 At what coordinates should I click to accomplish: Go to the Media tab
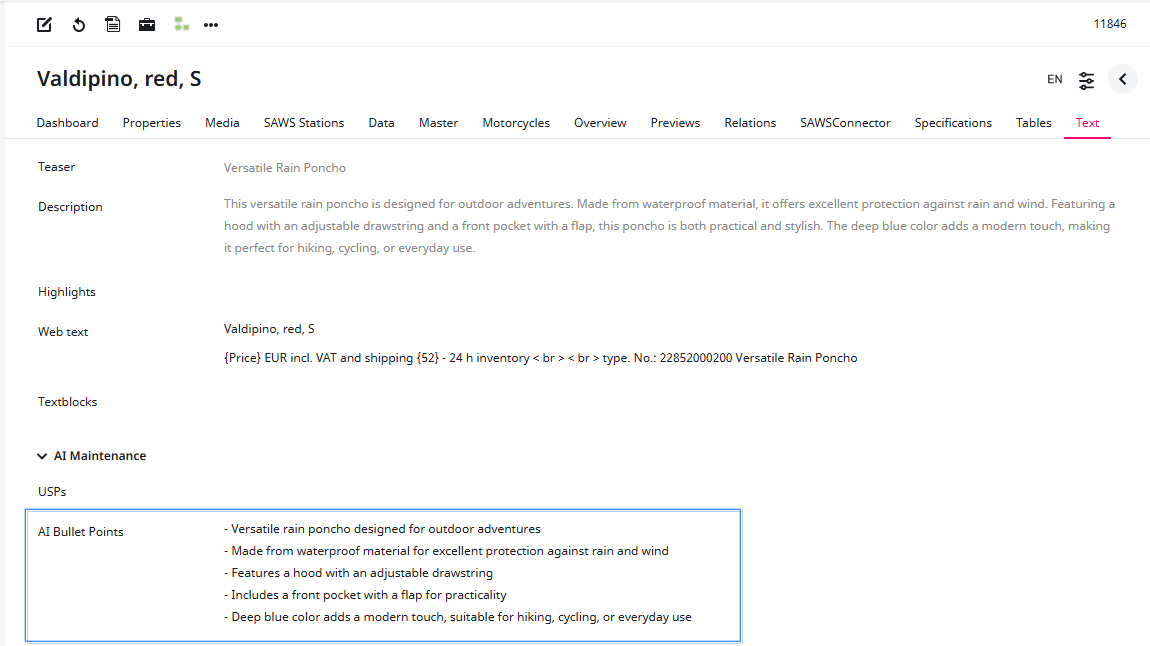click(x=222, y=123)
